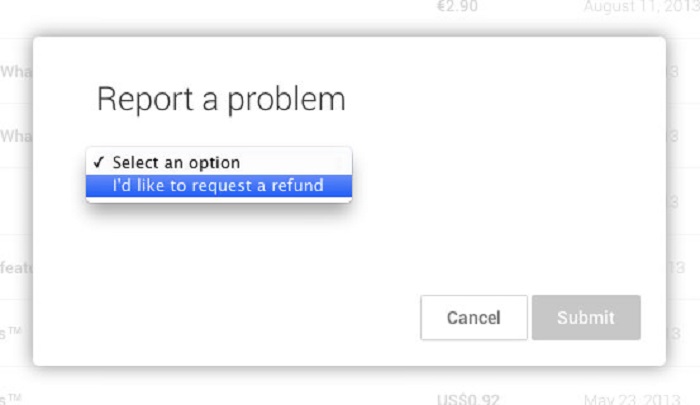The width and height of the screenshot is (700, 405).
Task: Click the truncated date beside first Wha row
Action: click(673, 71)
